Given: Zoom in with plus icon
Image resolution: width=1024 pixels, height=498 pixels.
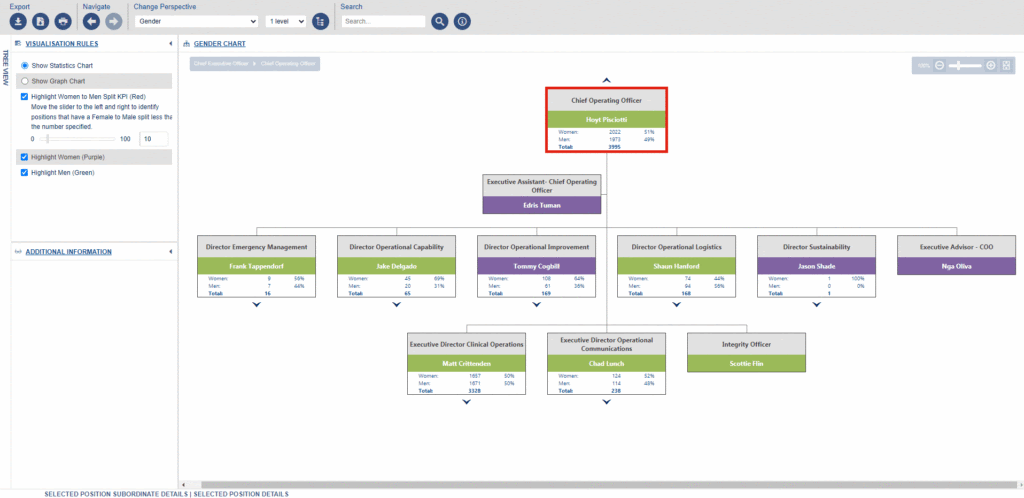Looking at the screenshot, I should (x=991, y=65).
